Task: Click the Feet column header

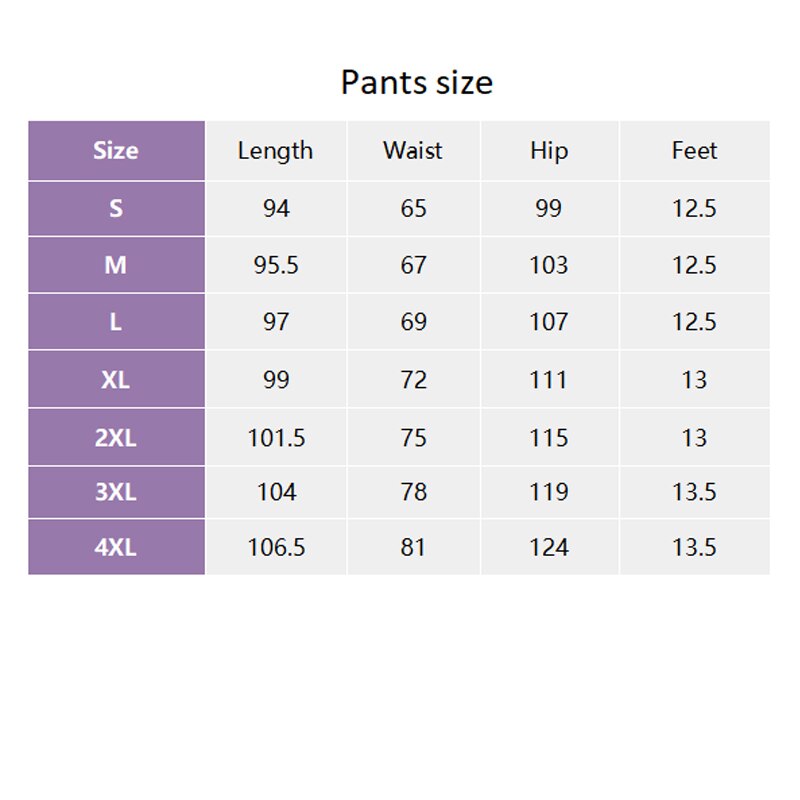Action: pos(694,151)
